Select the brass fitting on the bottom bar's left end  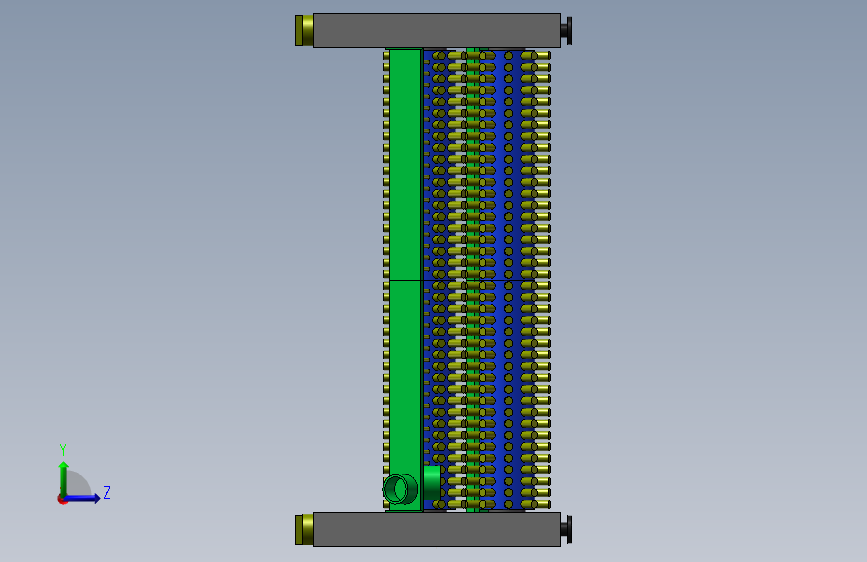[x=304, y=529]
